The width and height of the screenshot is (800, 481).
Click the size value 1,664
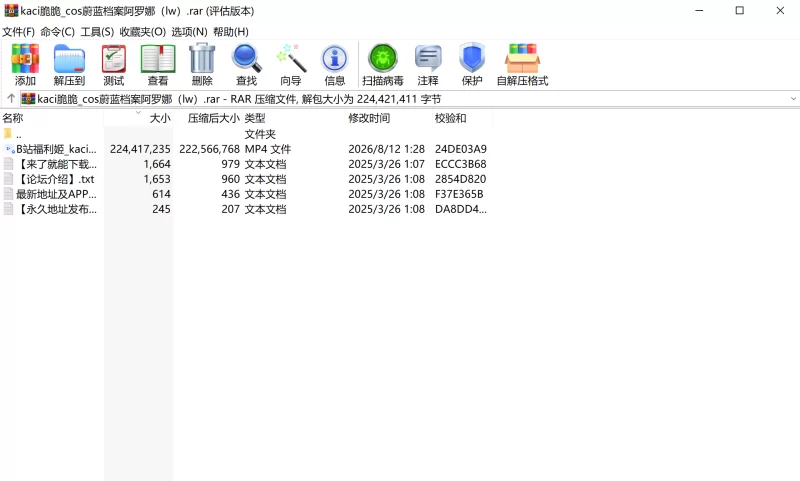pos(157,164)
